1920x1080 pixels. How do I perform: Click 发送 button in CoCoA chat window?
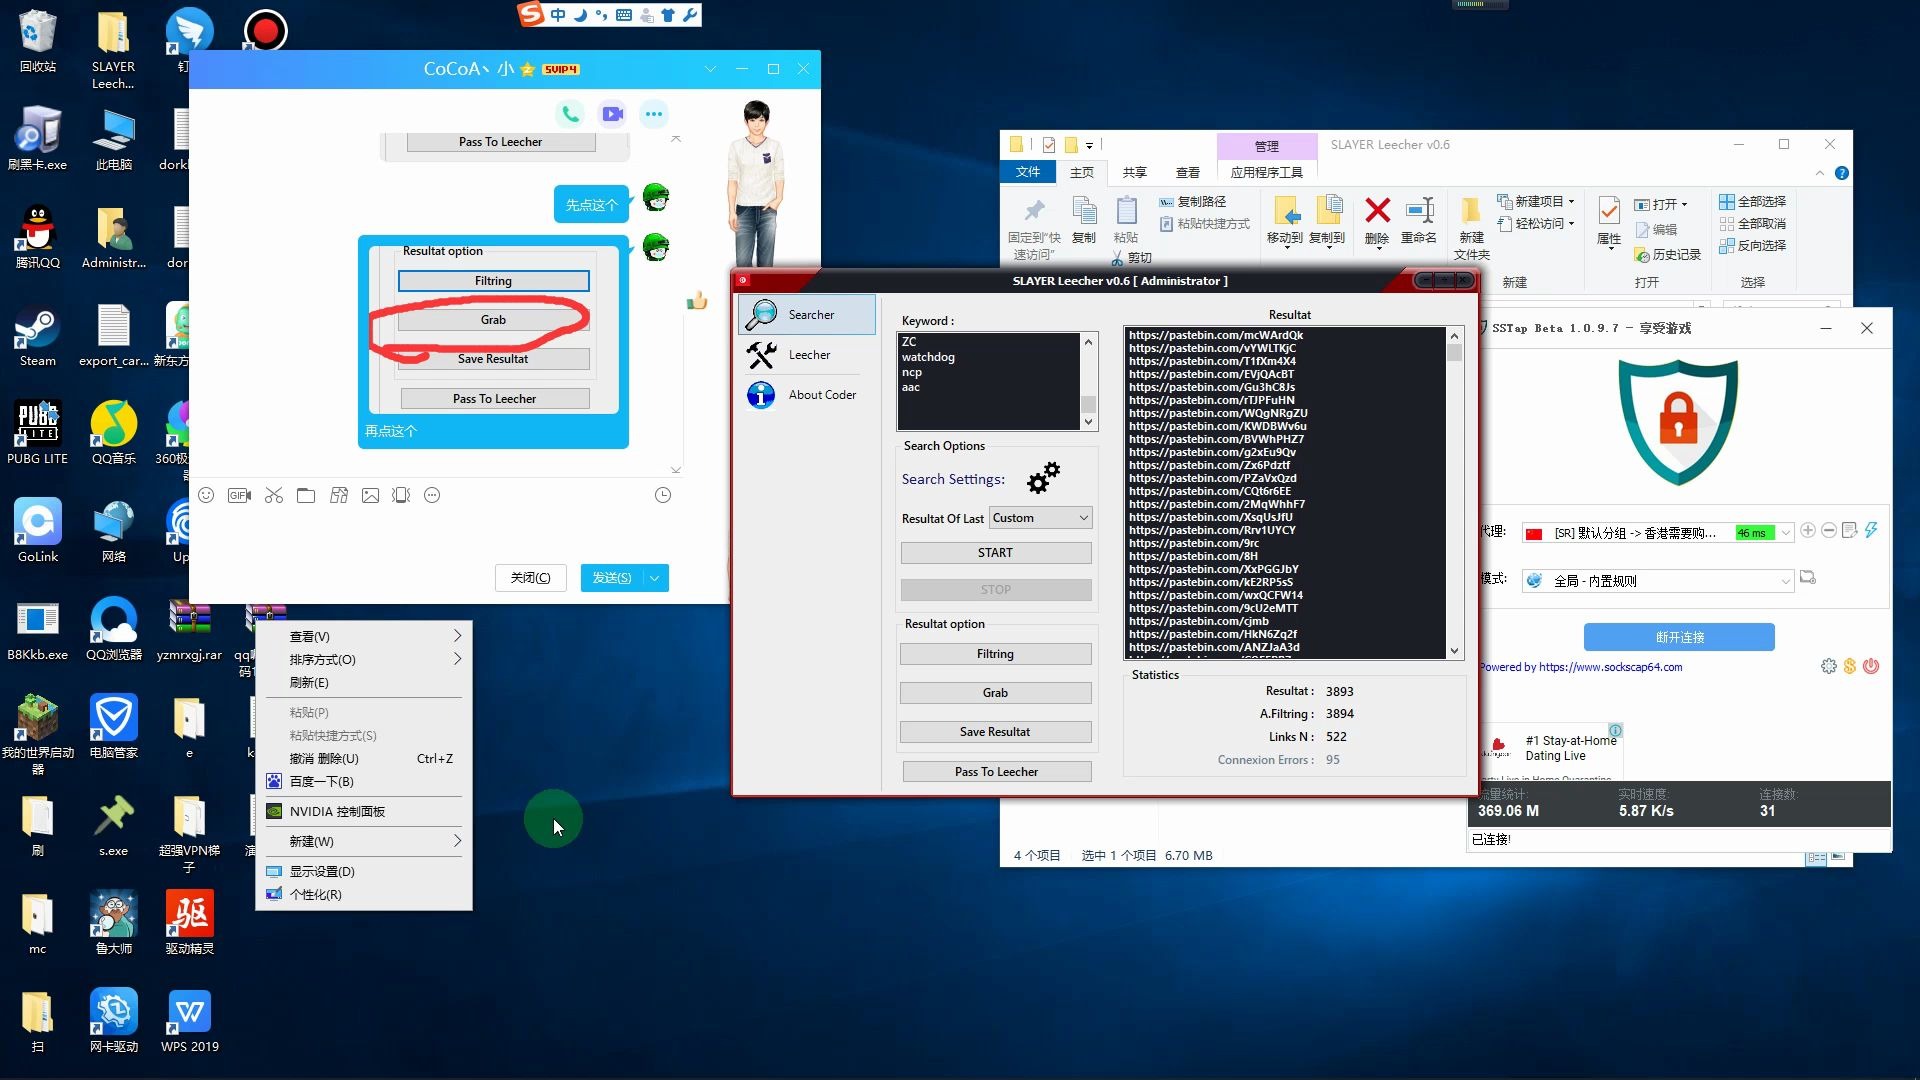coord(612,576)
